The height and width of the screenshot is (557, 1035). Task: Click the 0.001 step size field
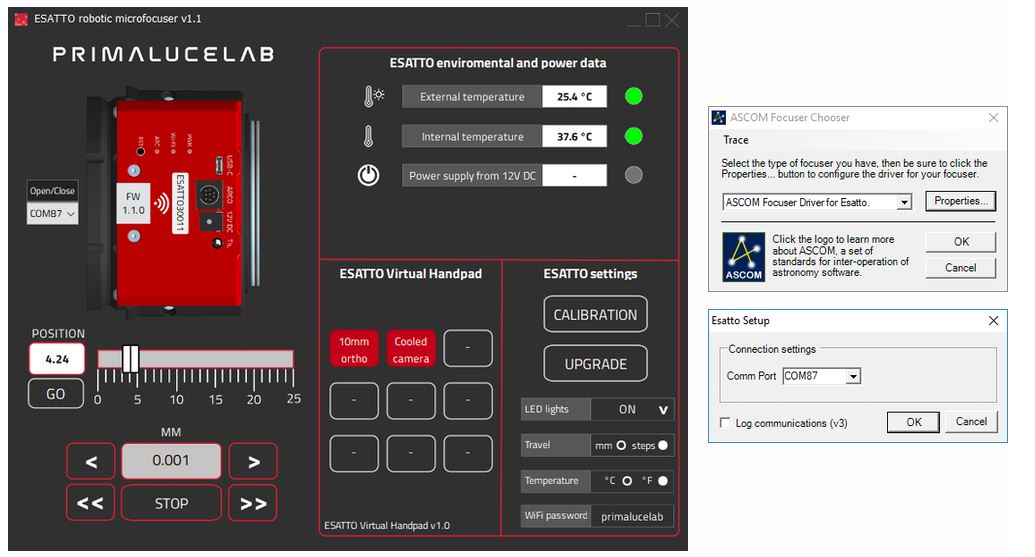pyautogui.click(x=172, y=461)
